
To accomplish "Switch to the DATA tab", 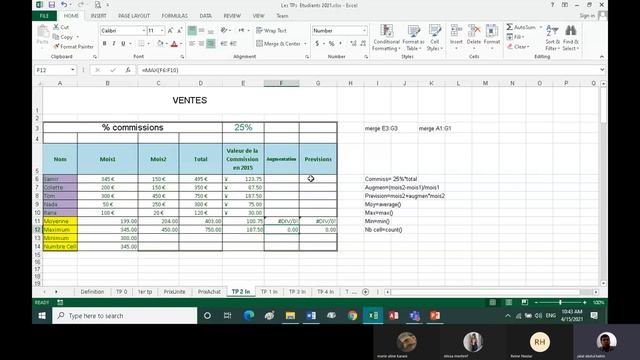I will [x=205, y=16].
